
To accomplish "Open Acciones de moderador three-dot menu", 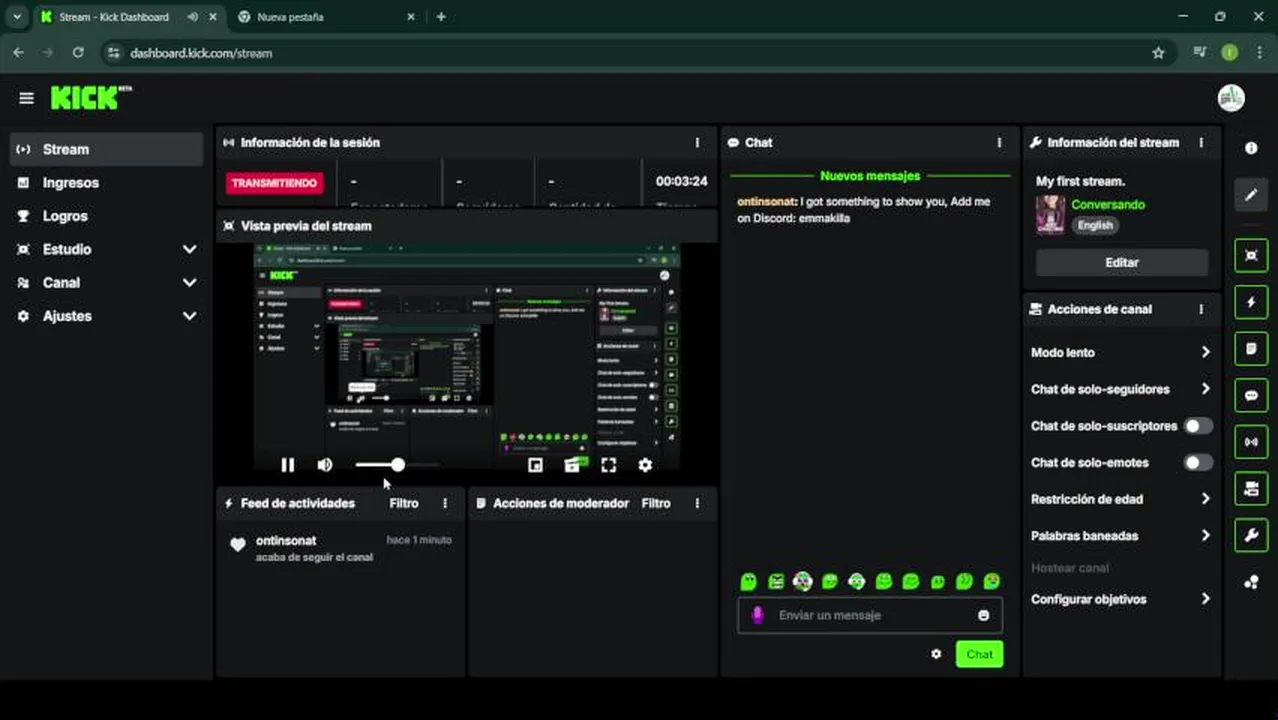I will tap(697, 503).
